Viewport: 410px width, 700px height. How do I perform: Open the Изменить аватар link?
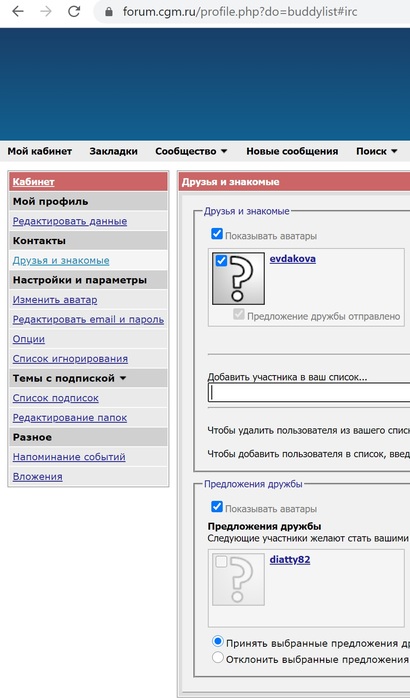55,300
